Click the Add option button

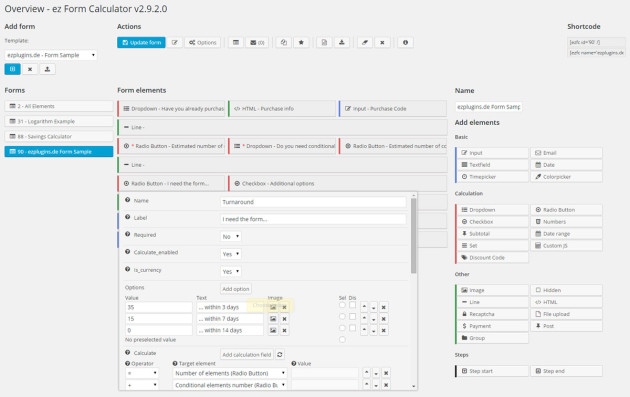[236, 289]
